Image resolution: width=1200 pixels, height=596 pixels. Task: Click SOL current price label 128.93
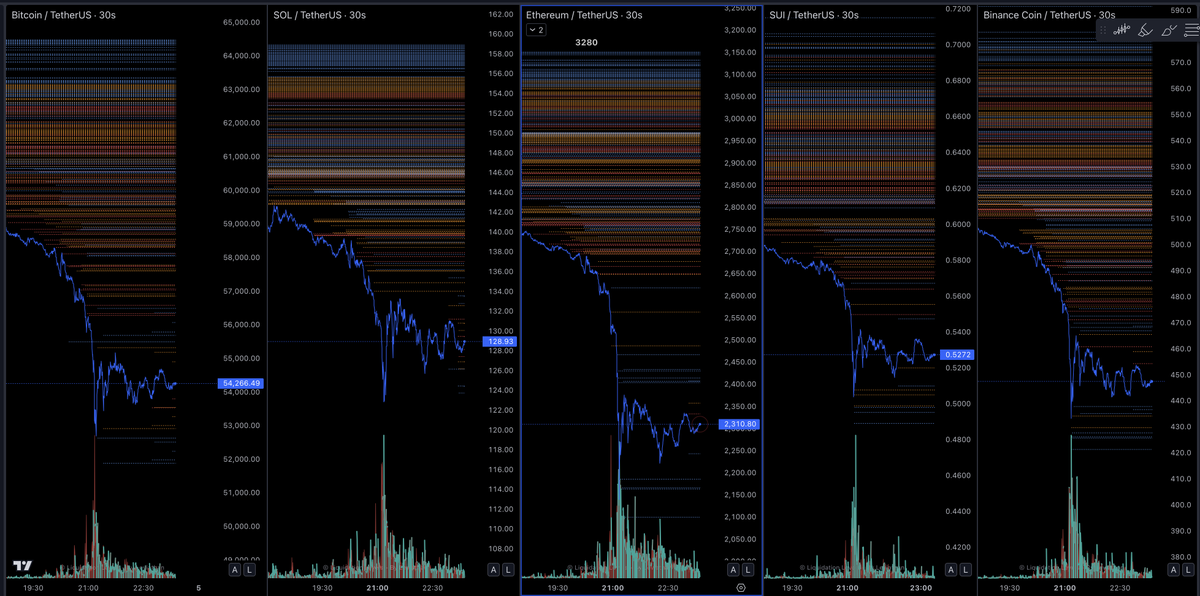tap(498, 341)
